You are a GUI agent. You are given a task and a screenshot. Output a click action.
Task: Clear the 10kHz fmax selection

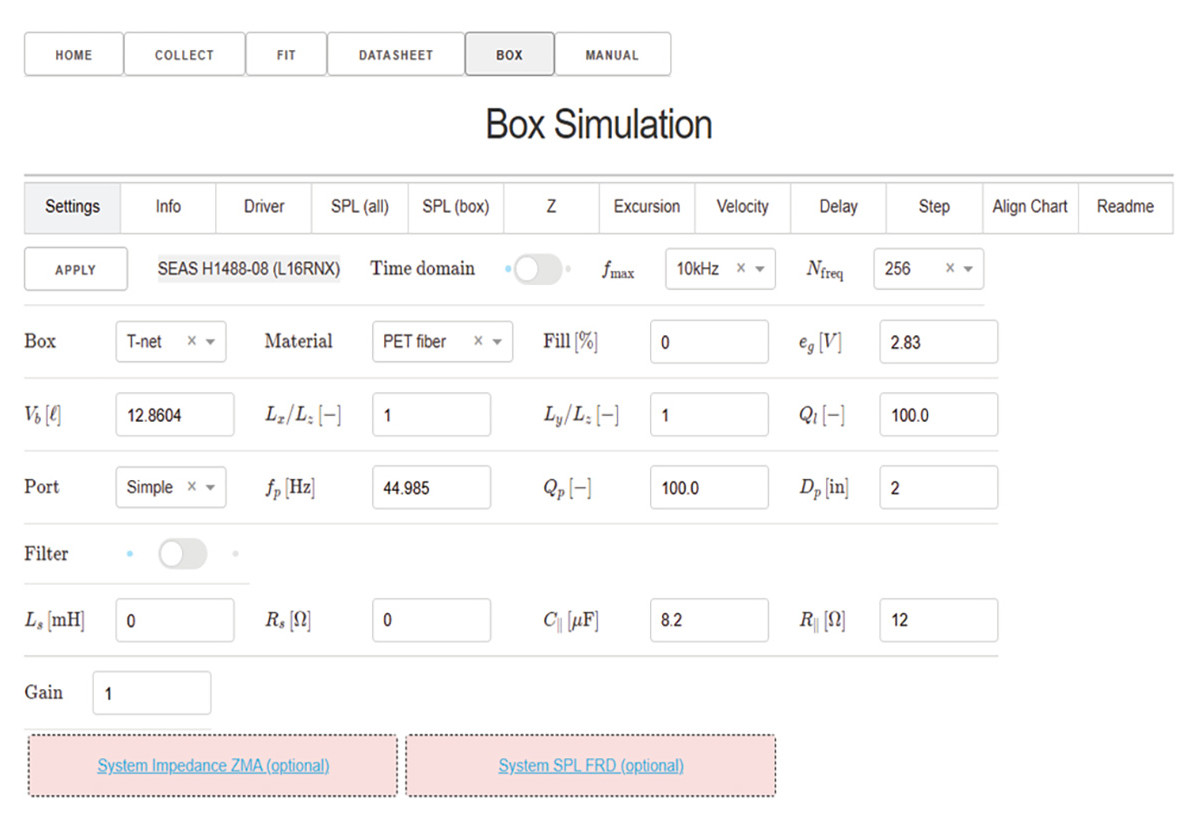[x=741, y=268]
